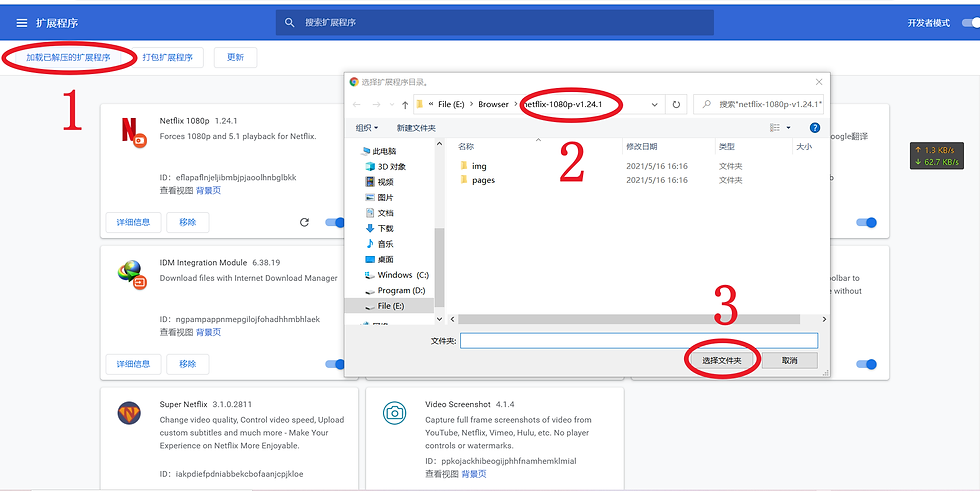Viewport: 980px width, 491px height.
Task: Go forward in the folder dialog
Action: point(376,104)
